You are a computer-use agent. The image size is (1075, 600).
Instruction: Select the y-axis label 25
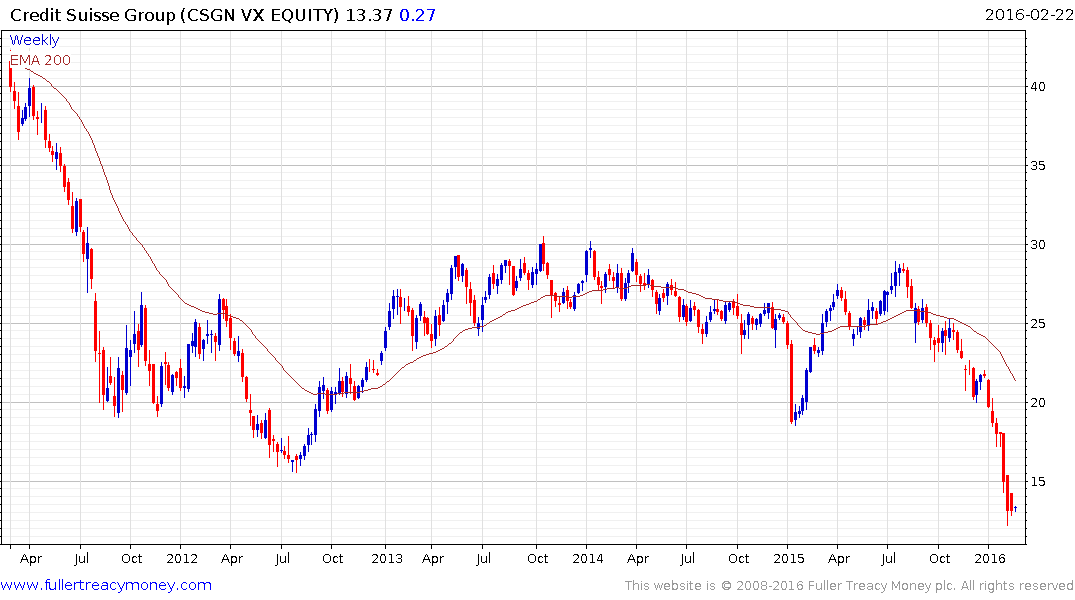[1037, 324]
